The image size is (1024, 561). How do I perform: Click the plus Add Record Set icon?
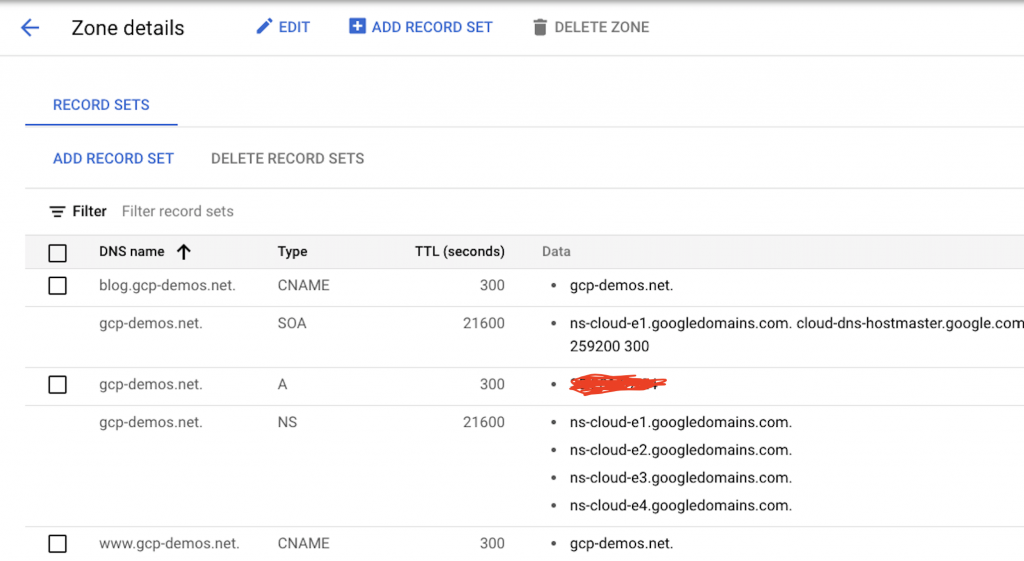pyautogui.click(x=357, y=27)
